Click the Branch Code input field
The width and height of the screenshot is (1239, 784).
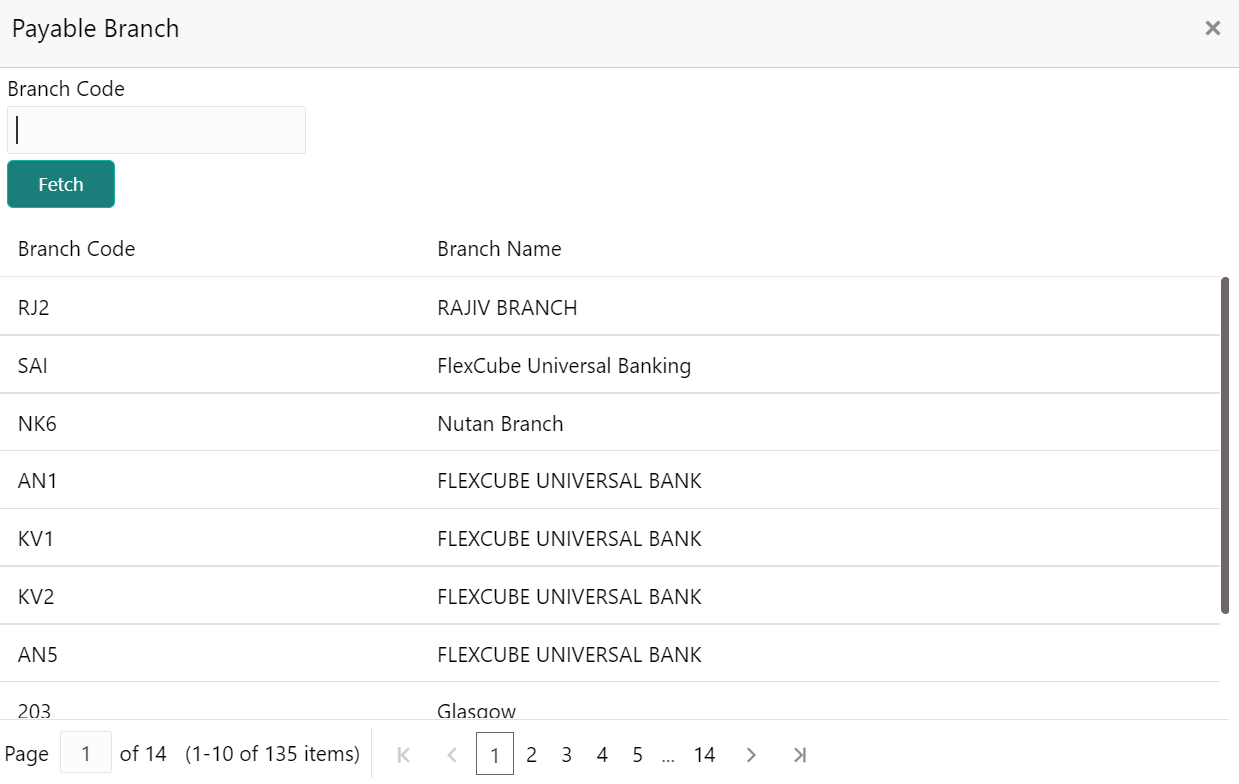click(156, 130)
